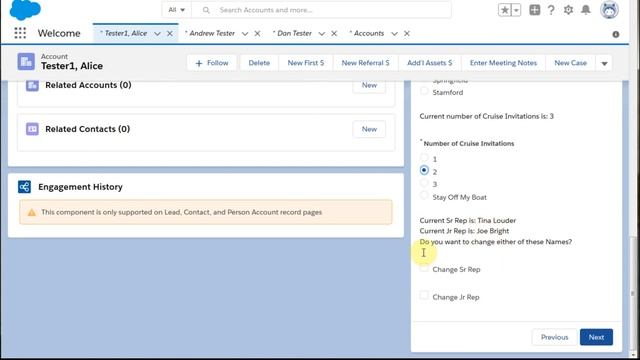Click the Follow button

click(x=212, y=63)
